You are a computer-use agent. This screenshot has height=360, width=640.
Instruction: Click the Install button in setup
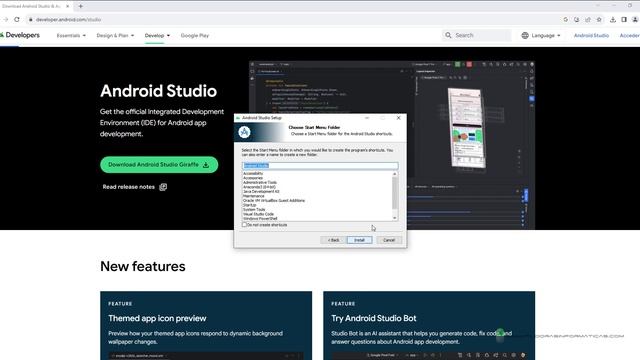tap(359, 240)
